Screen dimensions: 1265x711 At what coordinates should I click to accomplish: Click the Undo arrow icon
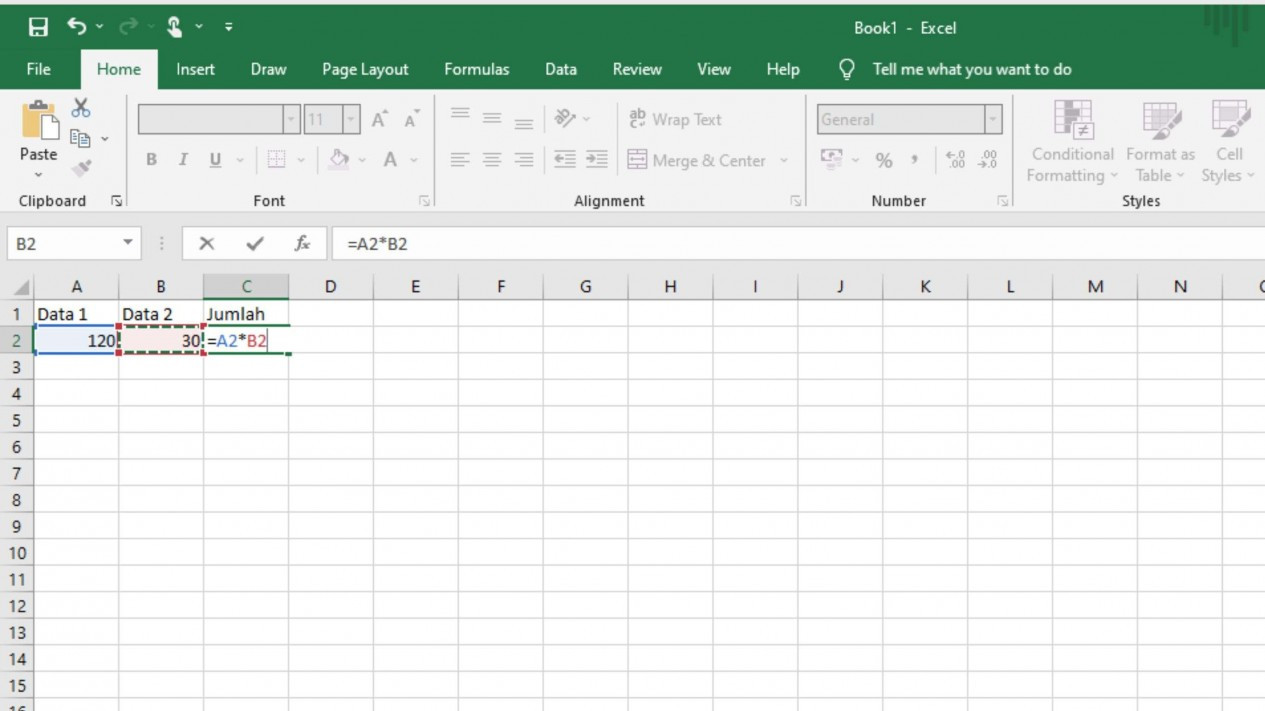(77, 27)
